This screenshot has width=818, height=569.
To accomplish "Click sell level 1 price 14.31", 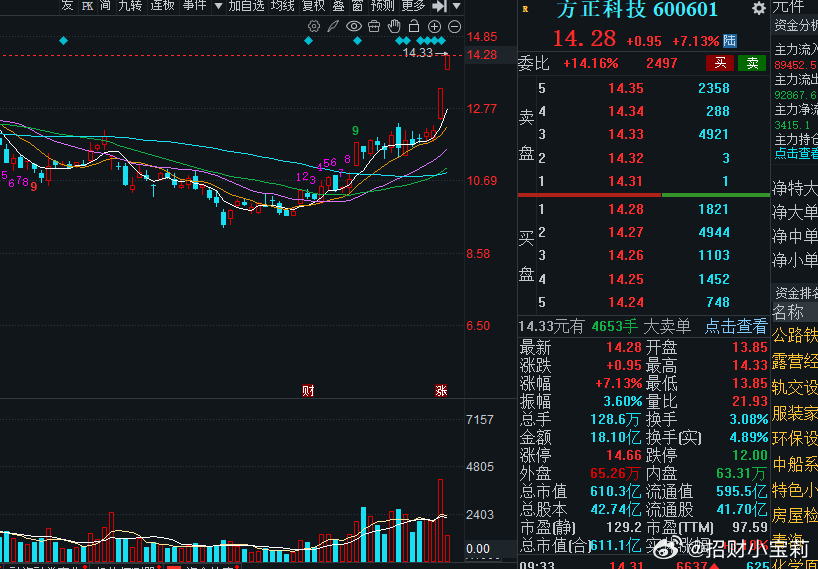I will (625, 181).
